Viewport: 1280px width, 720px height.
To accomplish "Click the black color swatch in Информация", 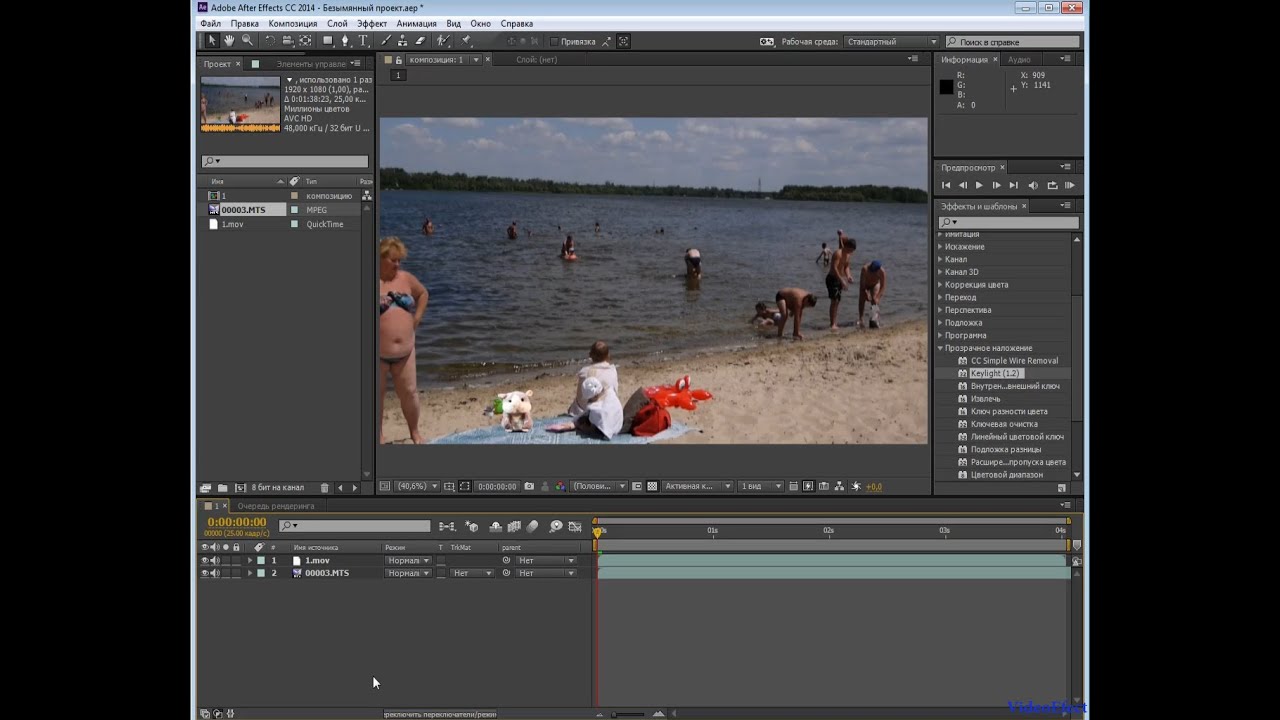I will point(946,87).
